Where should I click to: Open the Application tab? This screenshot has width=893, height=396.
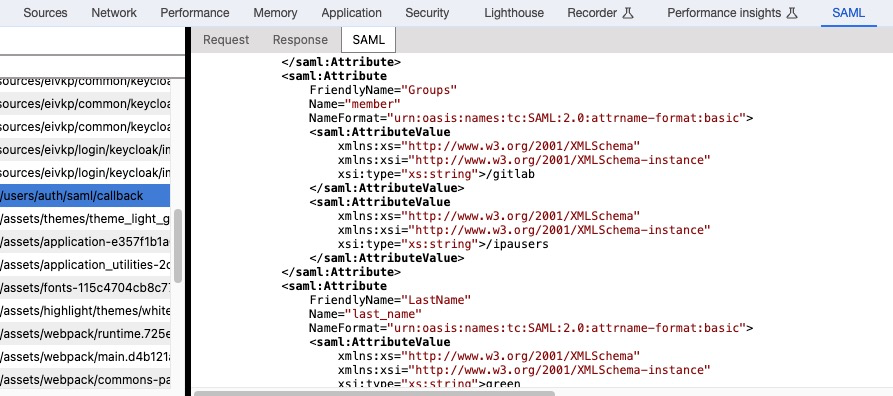(x=351, y=13)
